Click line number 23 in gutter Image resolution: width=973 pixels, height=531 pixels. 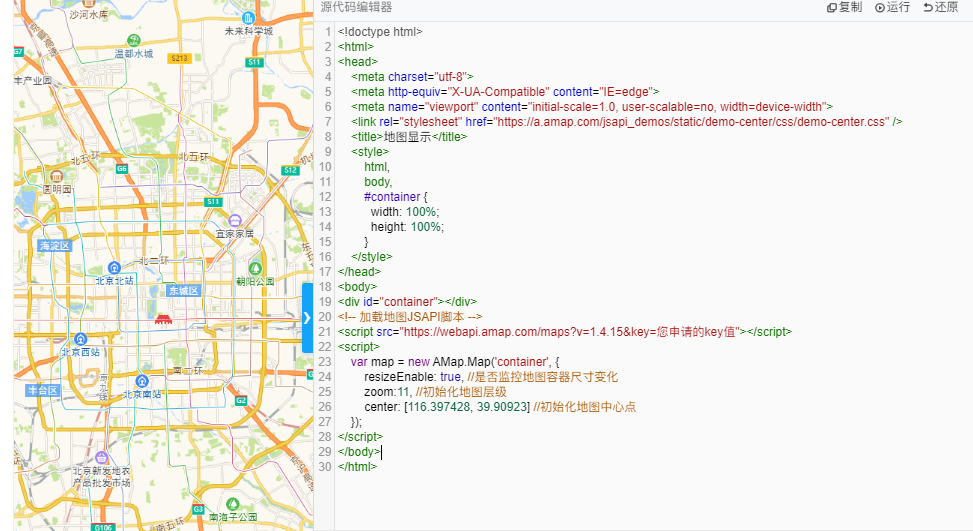pos(325,362)
